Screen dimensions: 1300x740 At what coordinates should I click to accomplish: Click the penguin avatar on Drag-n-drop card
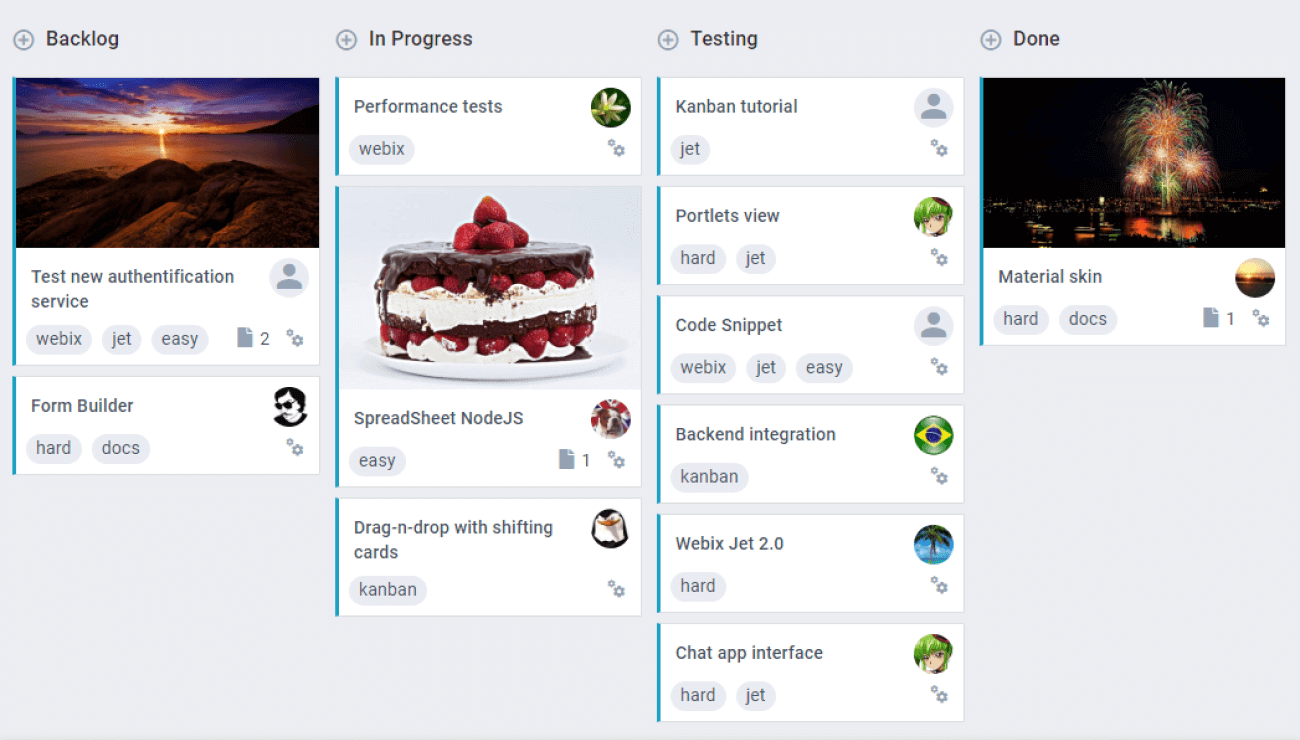click(x=611, y=529)
